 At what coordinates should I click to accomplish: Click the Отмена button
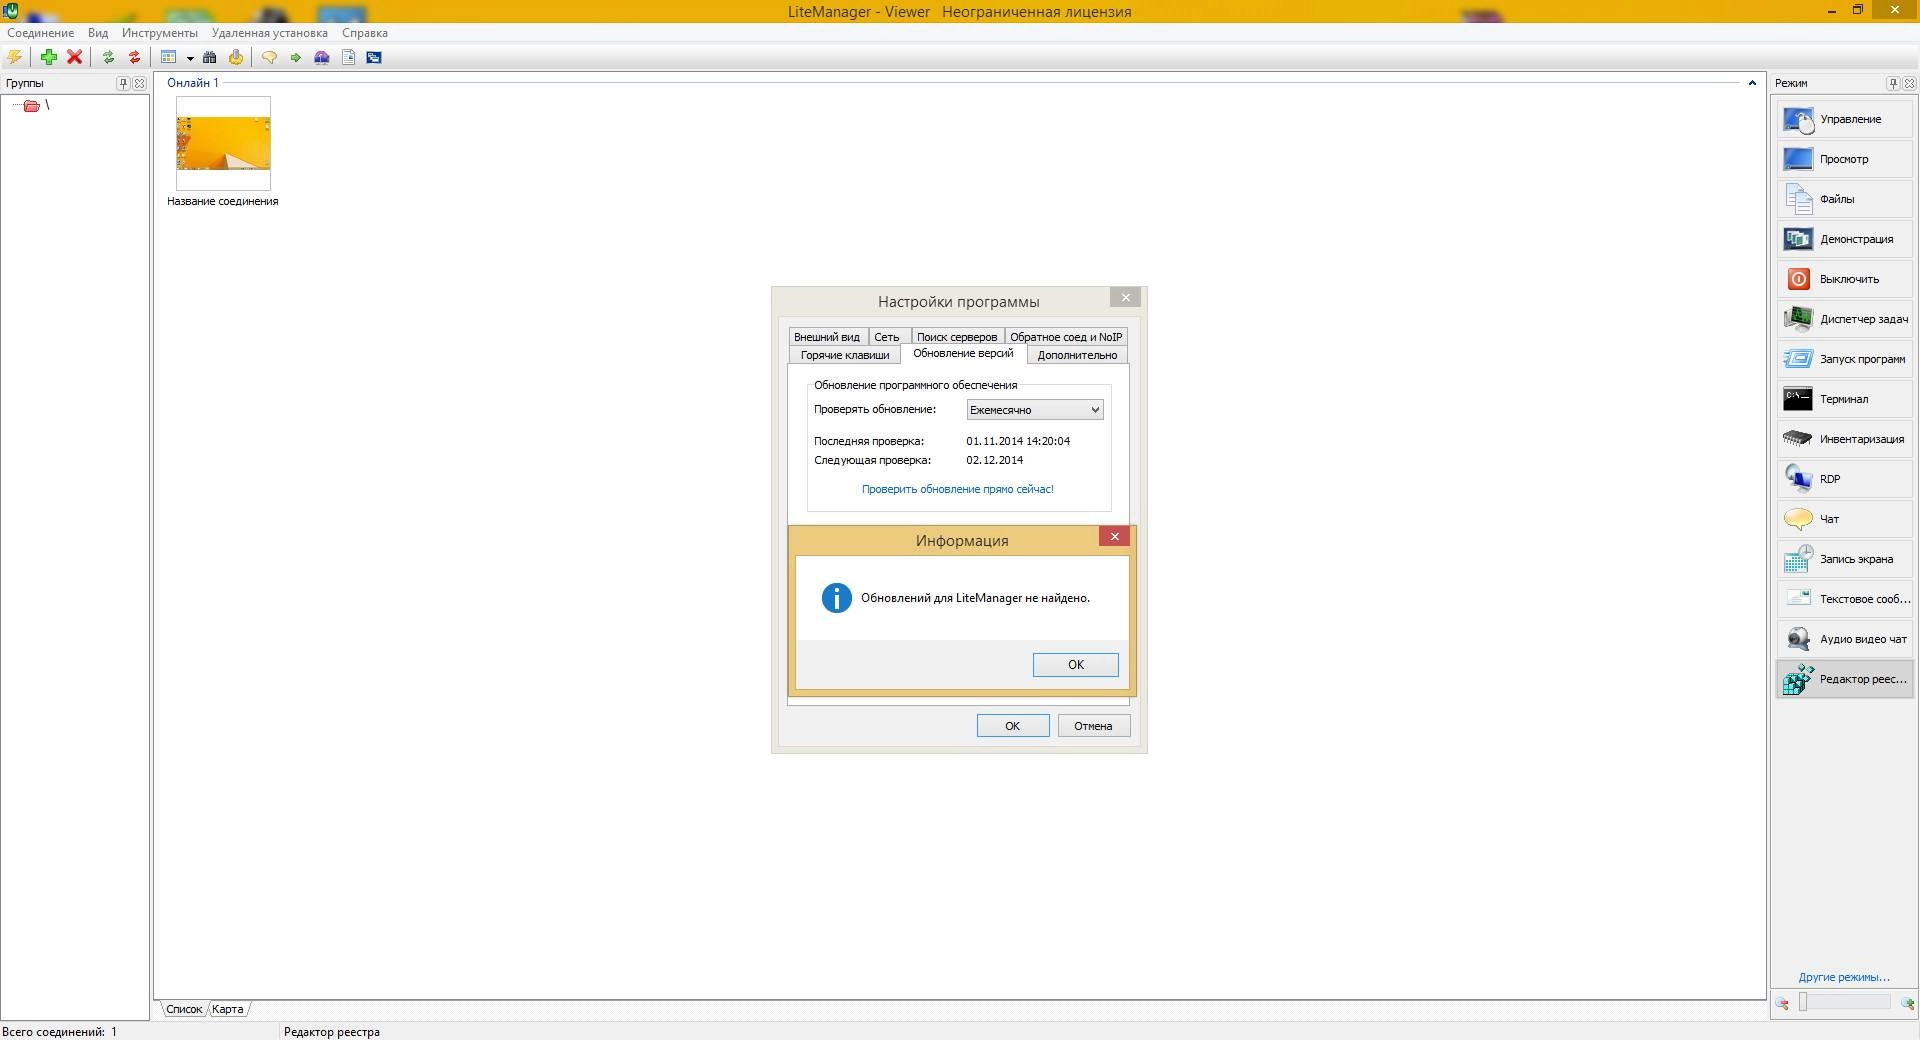coord(1094,726)
